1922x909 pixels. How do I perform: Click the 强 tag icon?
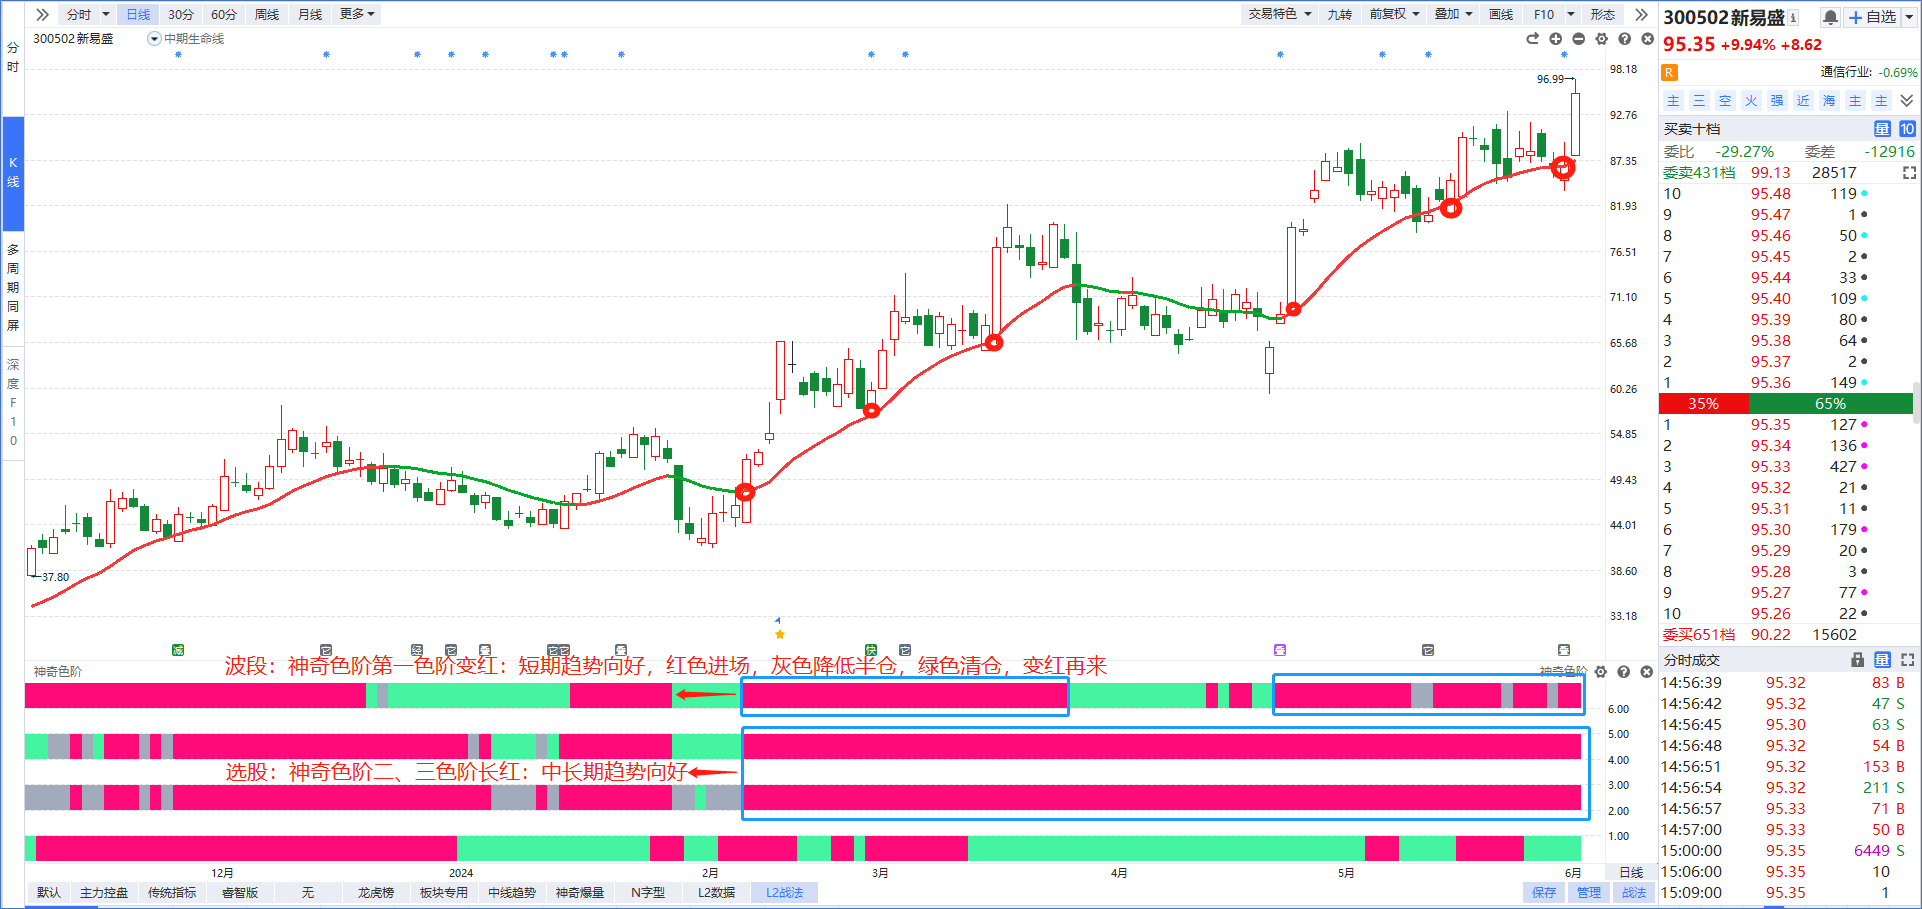pos(1777,101)
